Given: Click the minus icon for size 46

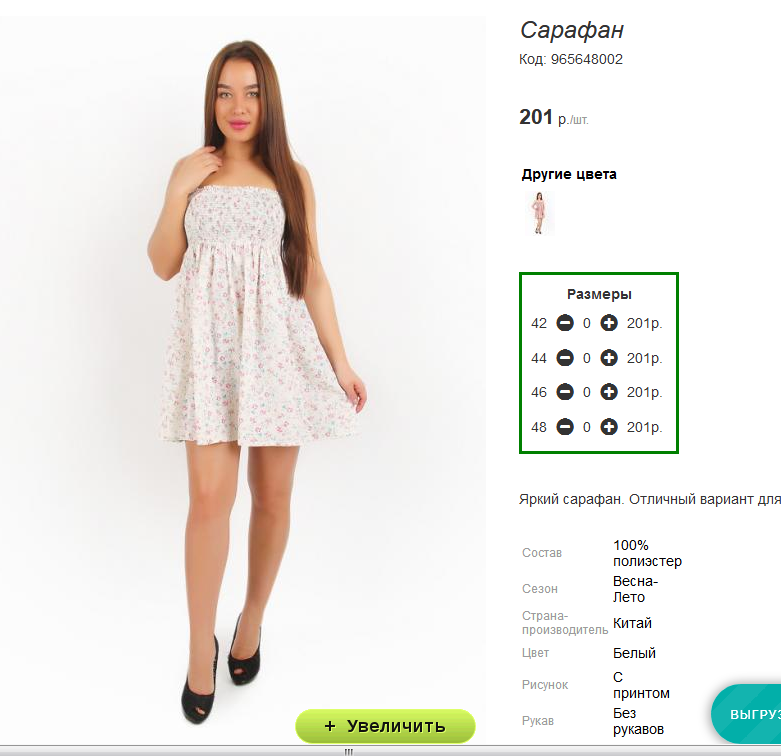Looking at the screenshot, I should click(565, 392).
